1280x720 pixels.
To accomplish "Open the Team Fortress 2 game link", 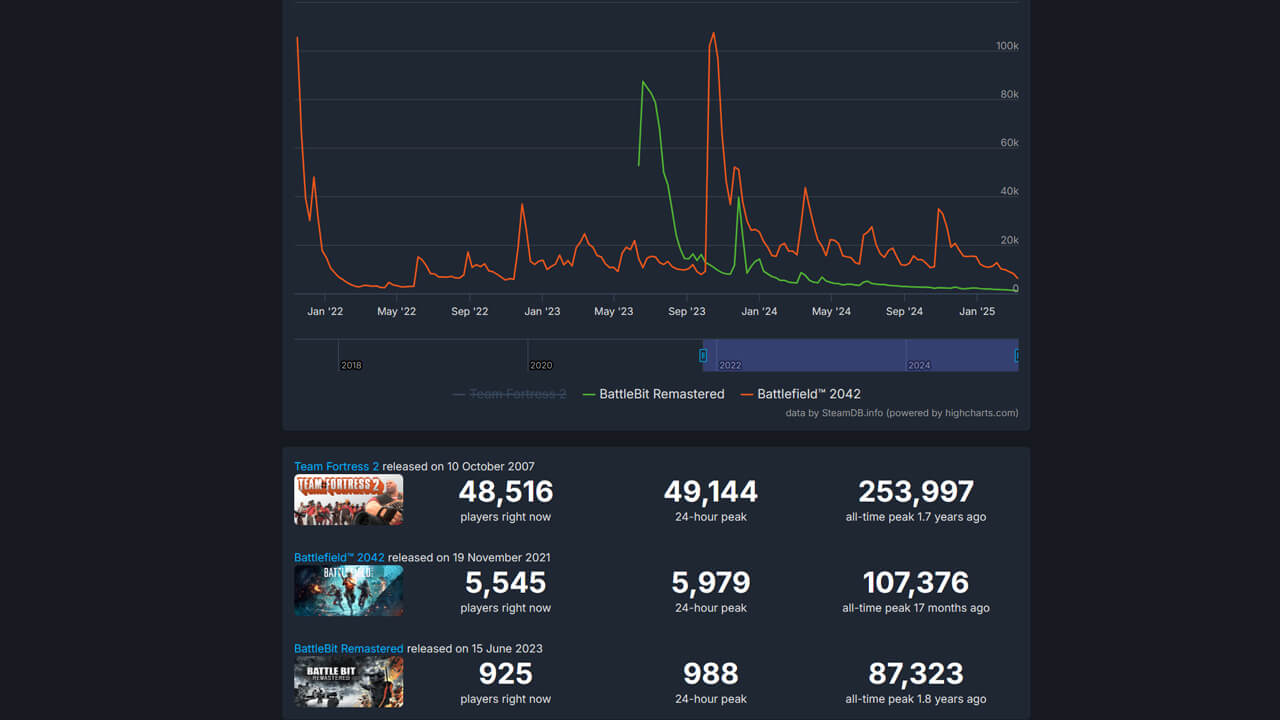I will (x=336, y=466).
